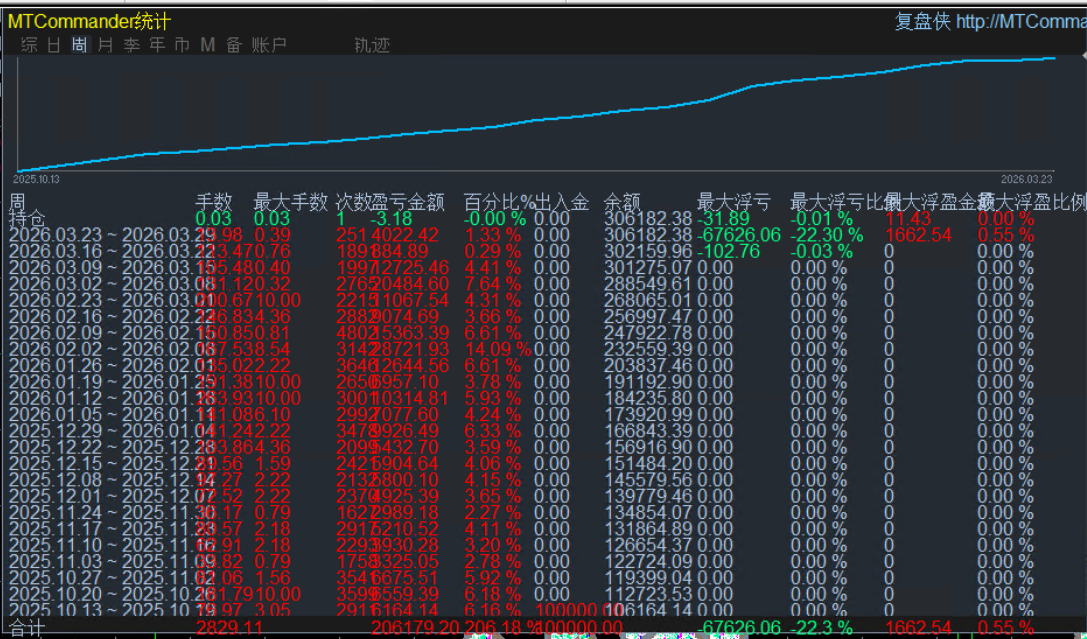Click the 2025.10.13 chart start date
The image size is (1087, 639).
coord(36,180)
